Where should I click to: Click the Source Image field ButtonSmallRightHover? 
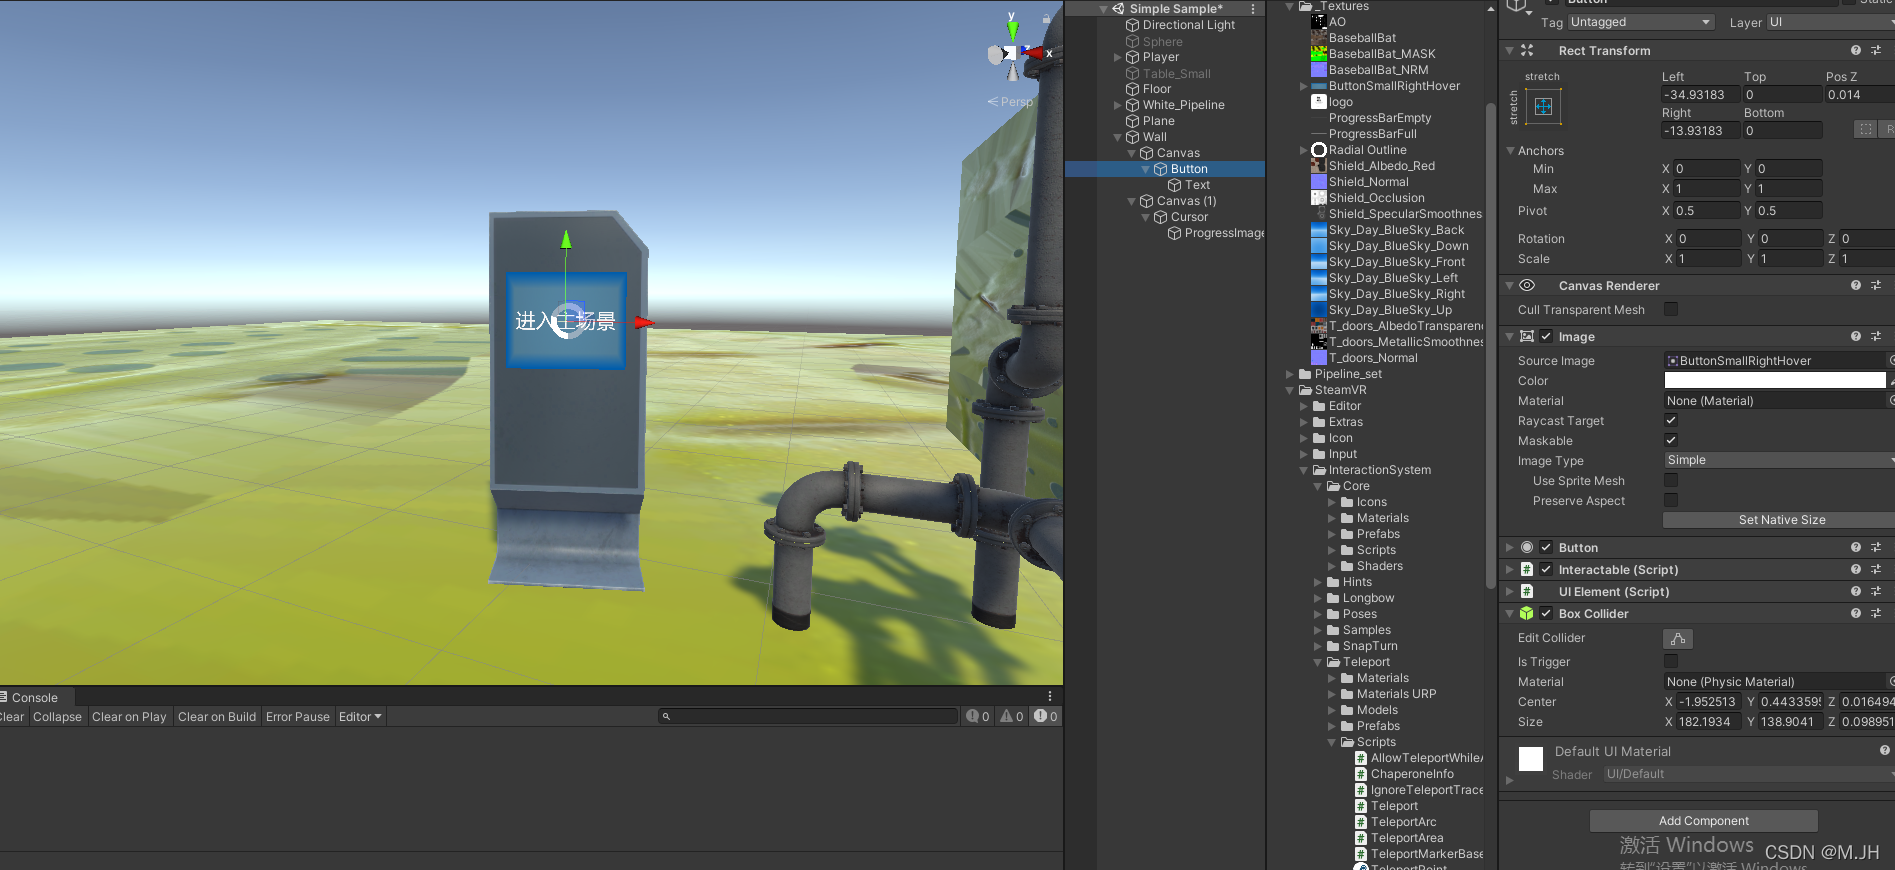click(x=1774, y=360)
